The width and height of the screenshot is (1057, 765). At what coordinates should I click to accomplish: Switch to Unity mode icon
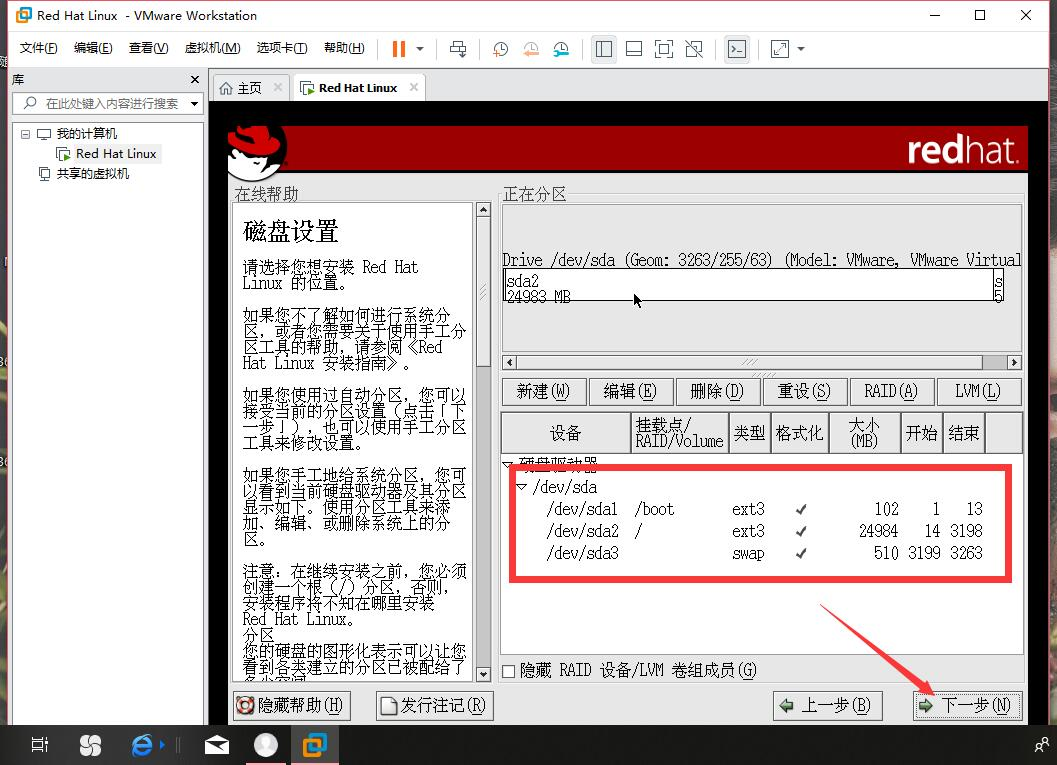pyautogui.click(x=694, y=49)
